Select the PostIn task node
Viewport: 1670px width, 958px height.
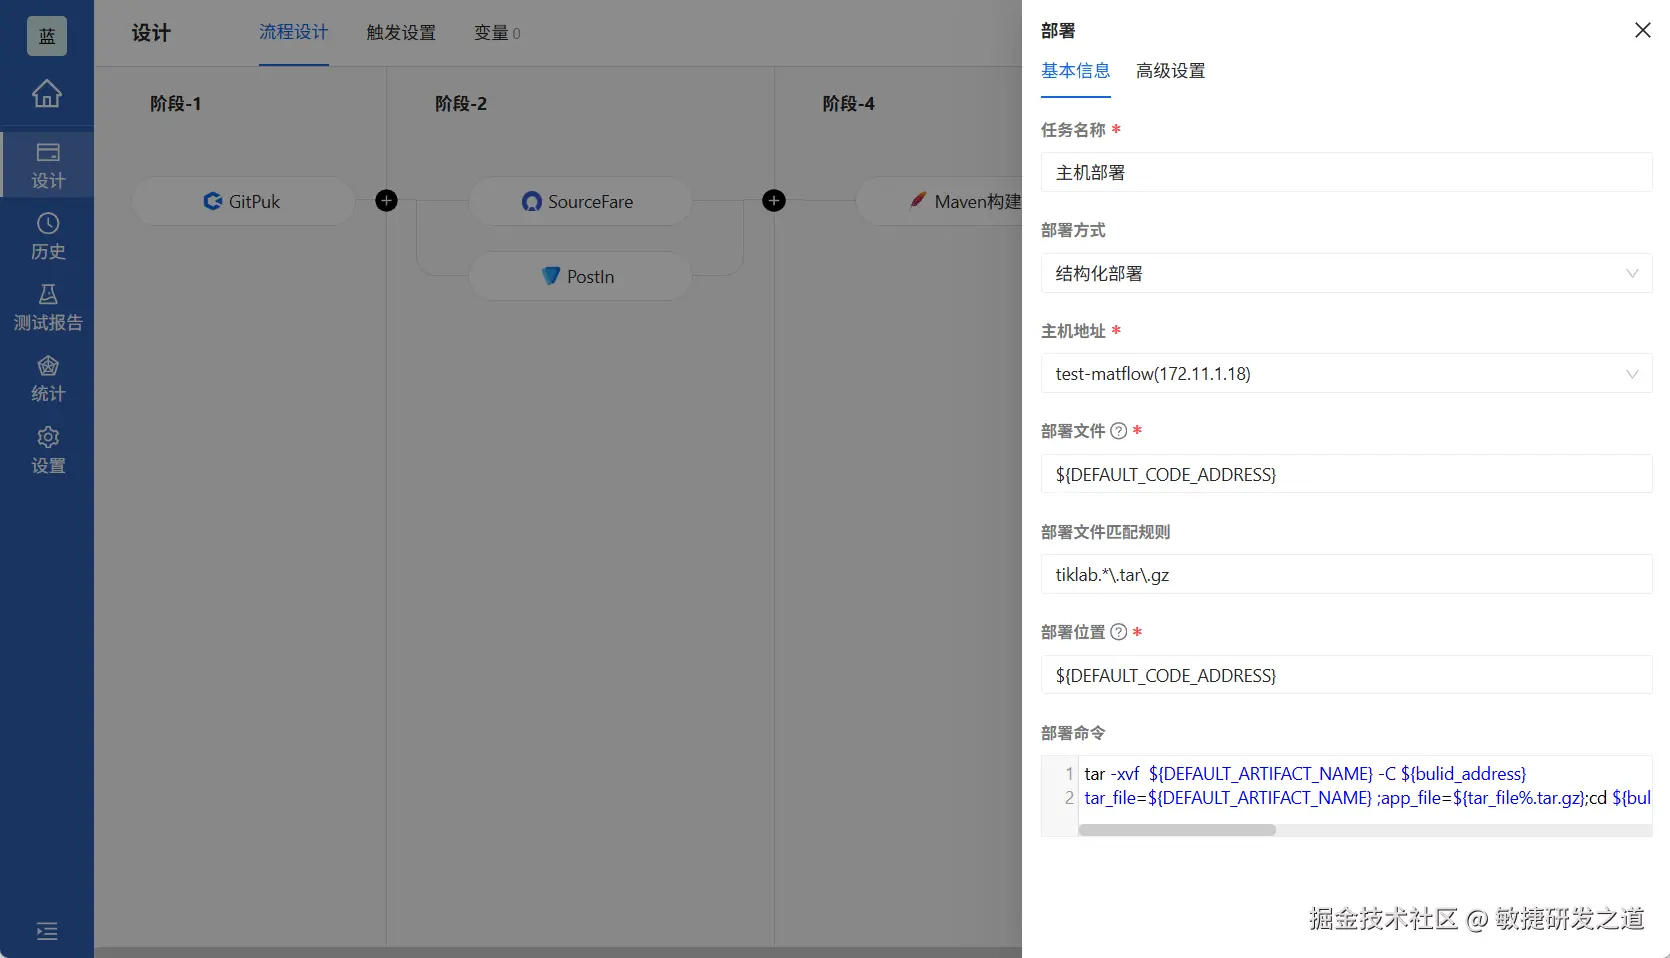580,276
